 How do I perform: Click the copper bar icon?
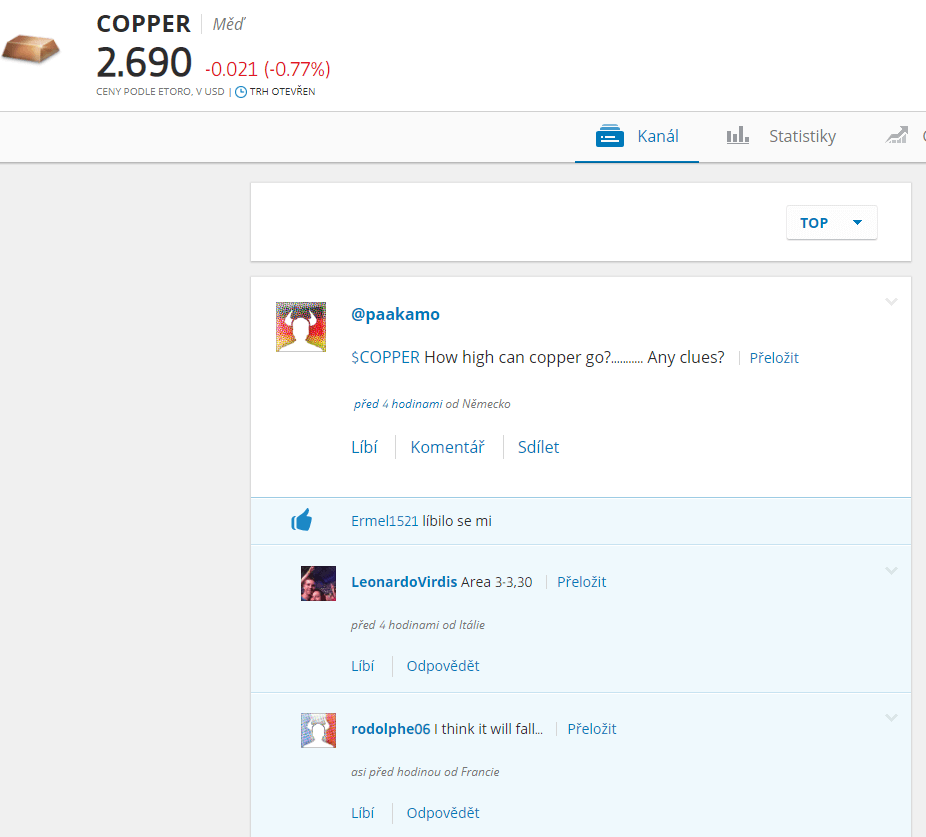click(x=30, y=48)
